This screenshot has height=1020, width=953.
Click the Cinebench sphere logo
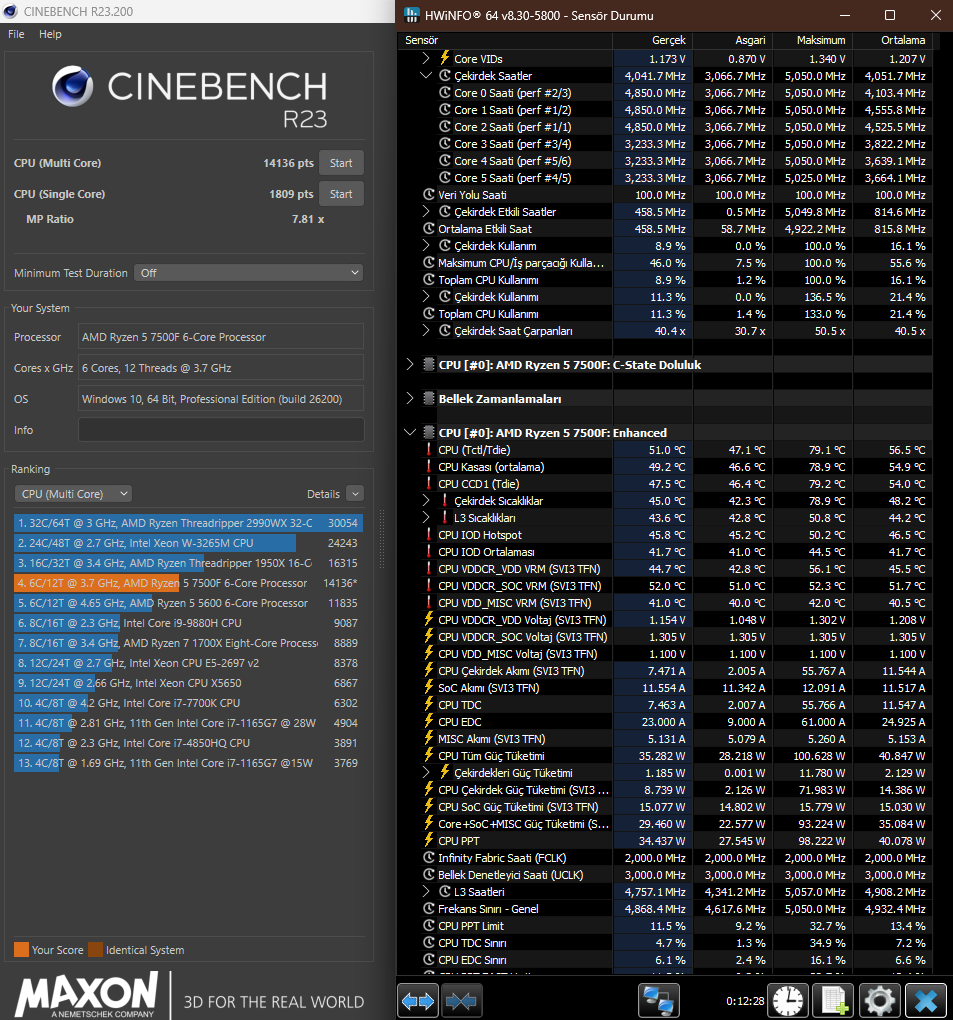72,87
